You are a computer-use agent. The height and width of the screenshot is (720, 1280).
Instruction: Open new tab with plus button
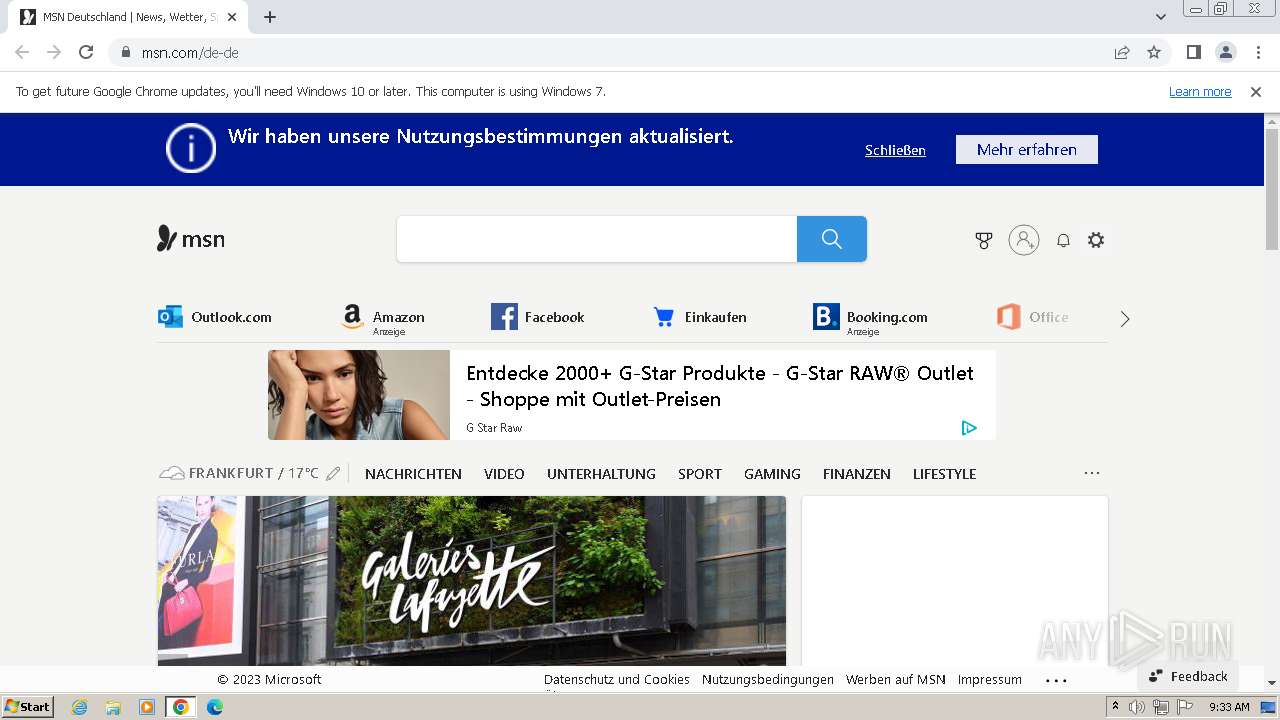pos(270,17)
